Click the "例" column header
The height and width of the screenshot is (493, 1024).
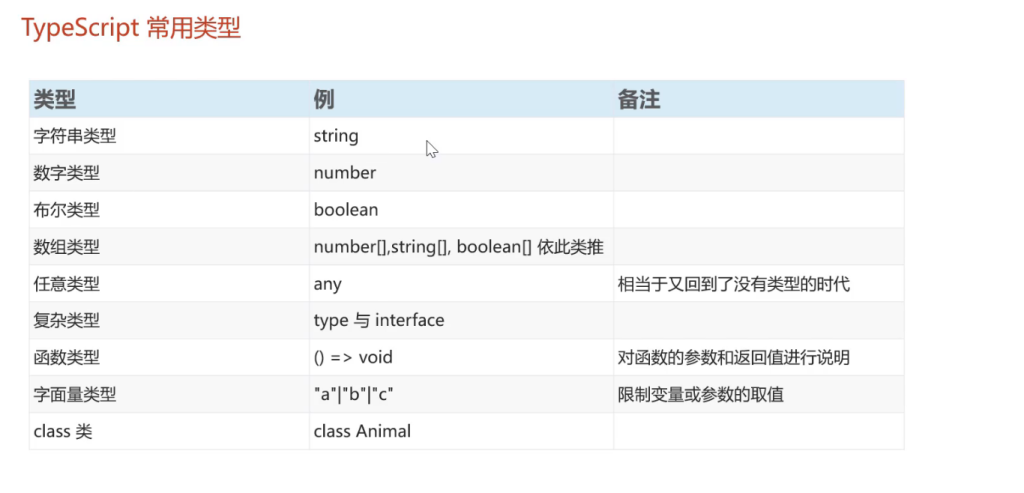323,100
